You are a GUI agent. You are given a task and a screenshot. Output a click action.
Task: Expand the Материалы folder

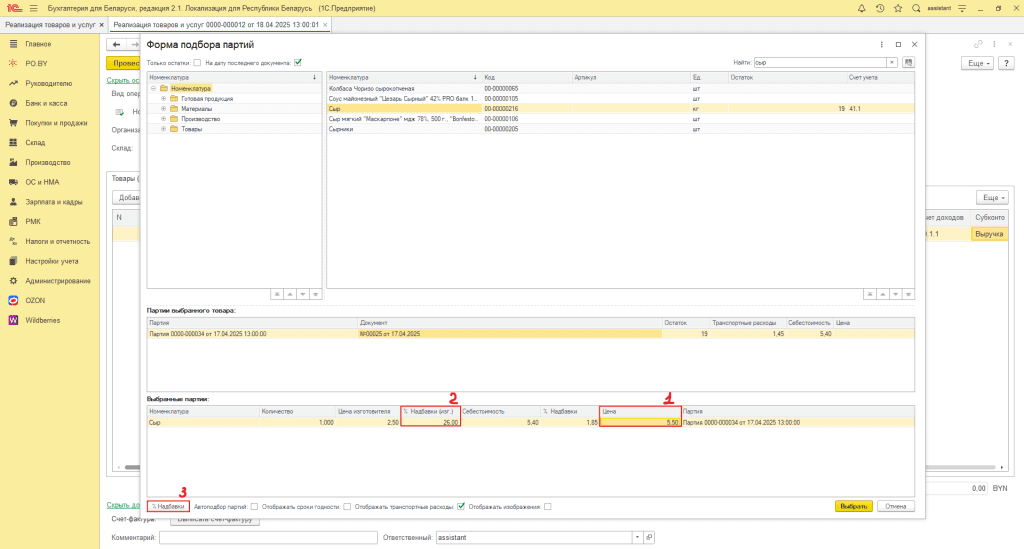(x=163, y=109)
